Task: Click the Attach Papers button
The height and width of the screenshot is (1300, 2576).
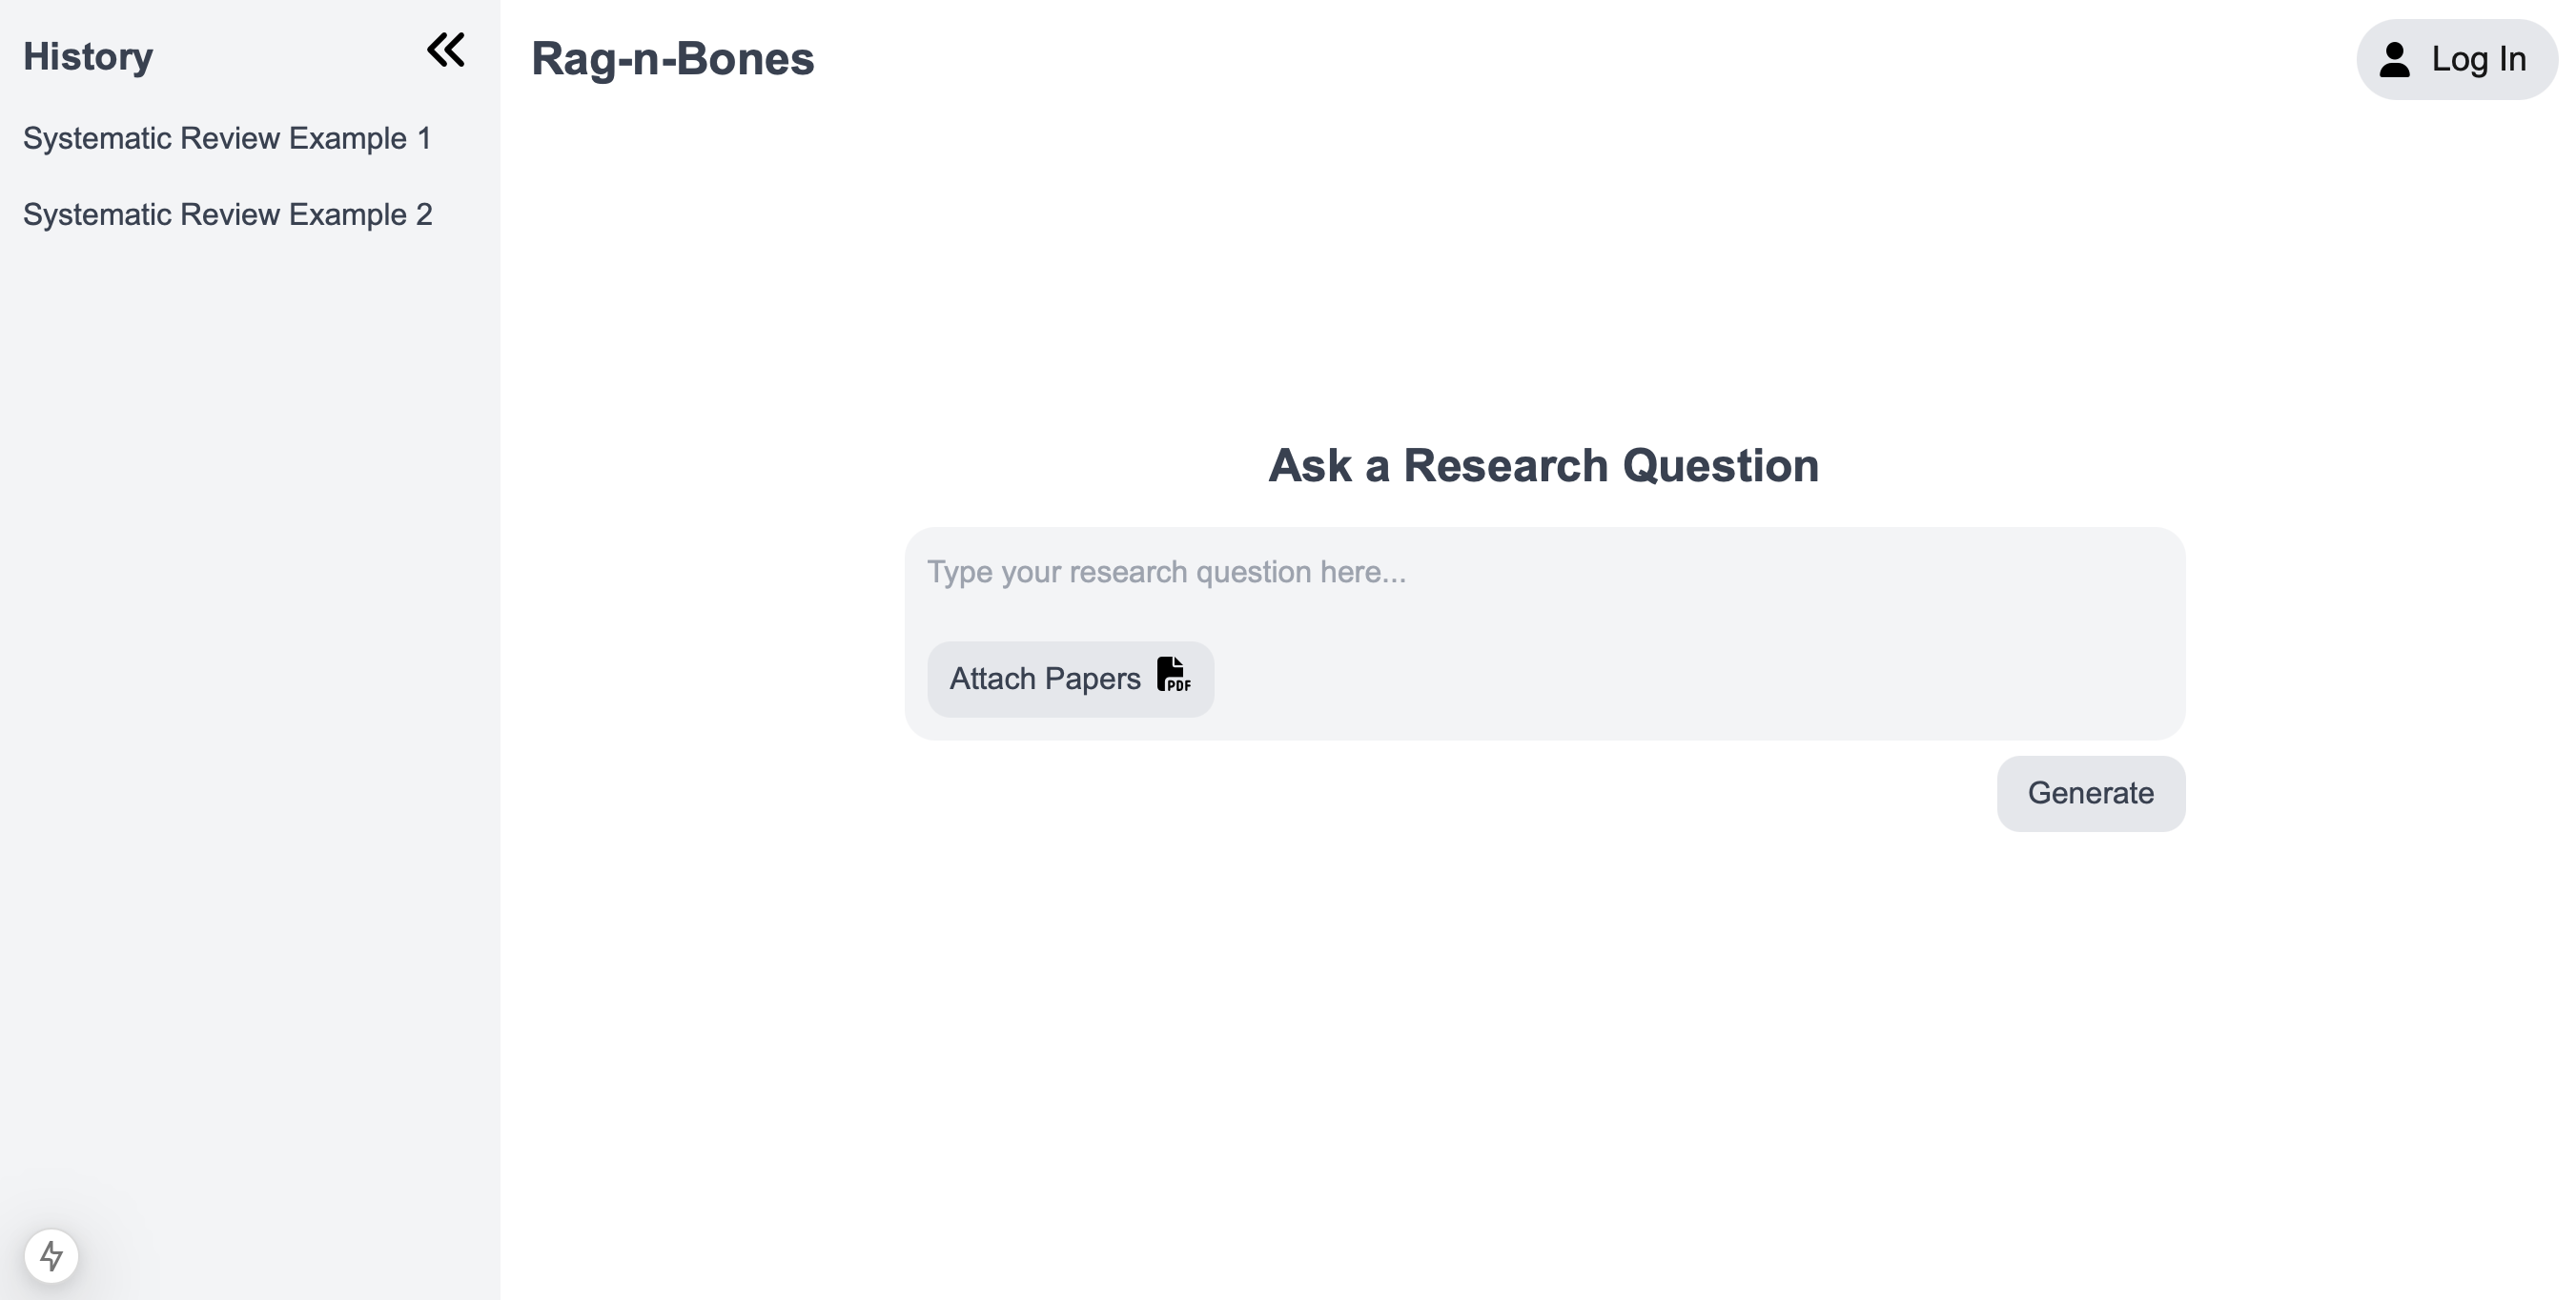Action: point(1069,679)
